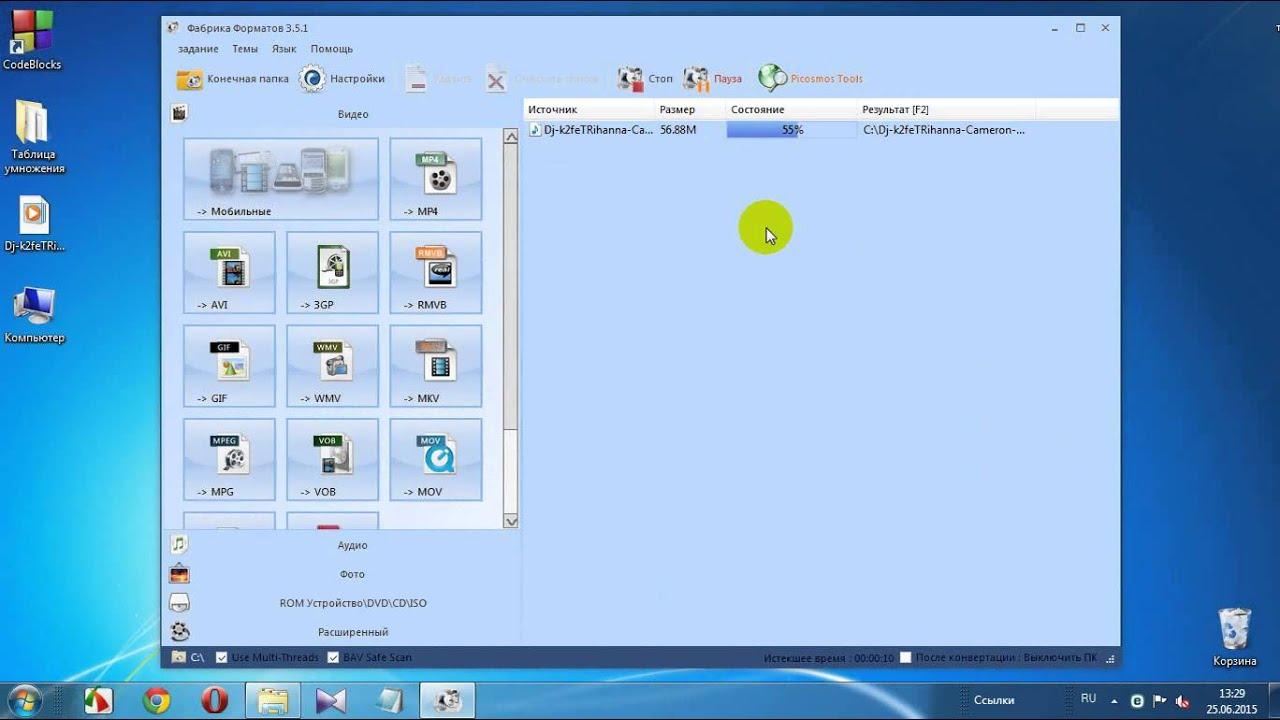Select the WMV conversion tile
The width and height of the screenshot is (1280, 720).
tap(332, 366)
